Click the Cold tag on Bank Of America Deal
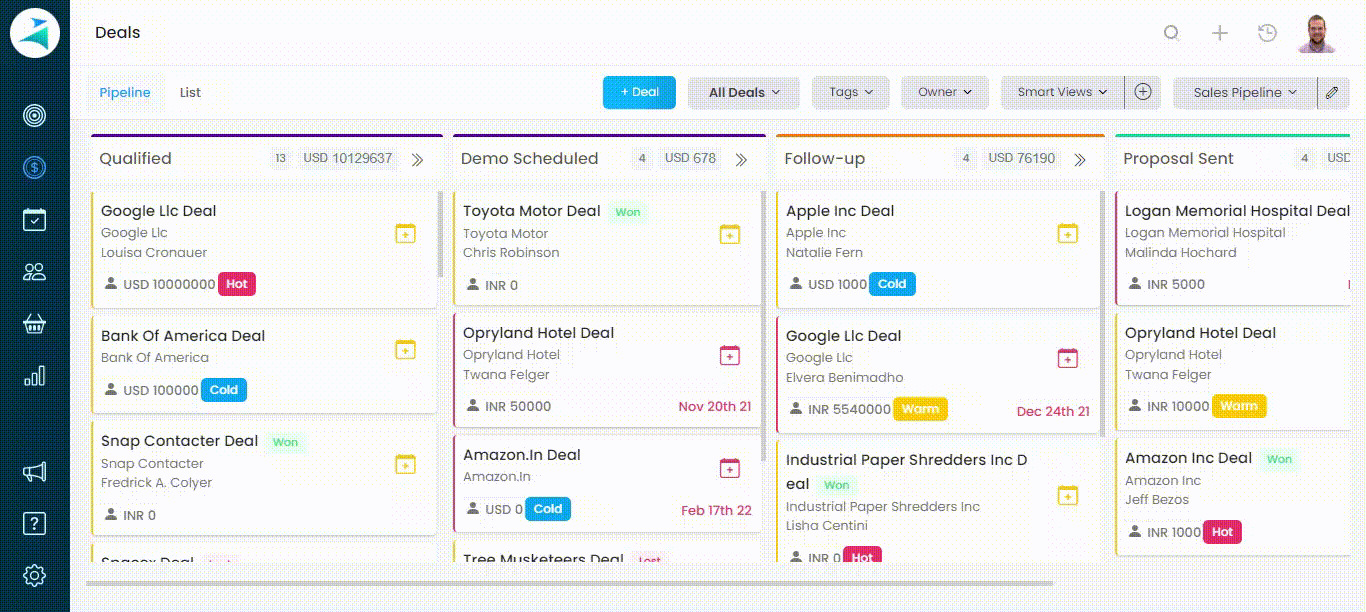The height and width of the screenshot is (612, 1366). [224, 390]
